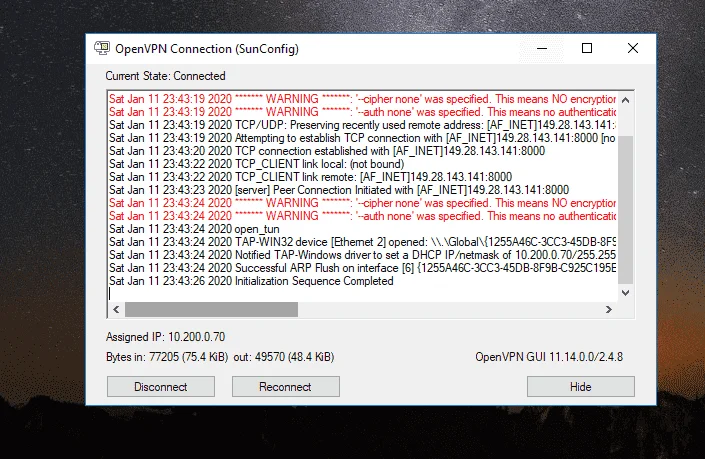
Task: Click the empty last line with text cursor in the log
Action: coord(362,294)
